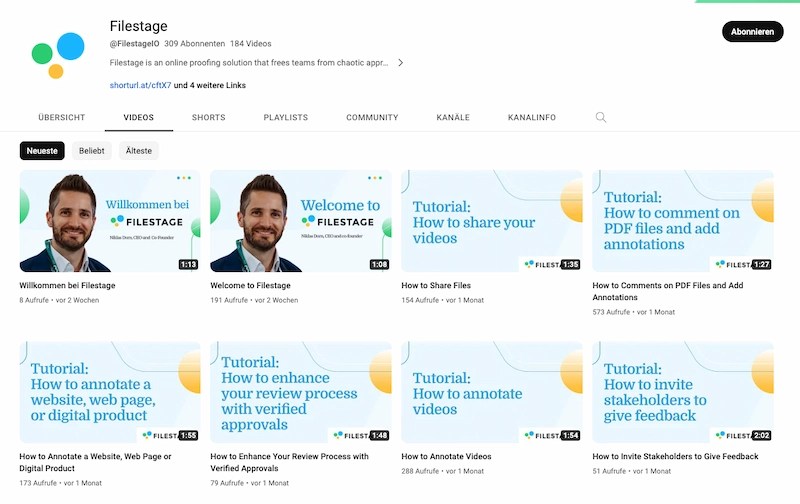The image size is (800, 504).
Task: Click the channel description text
Action: coord(249,63)
